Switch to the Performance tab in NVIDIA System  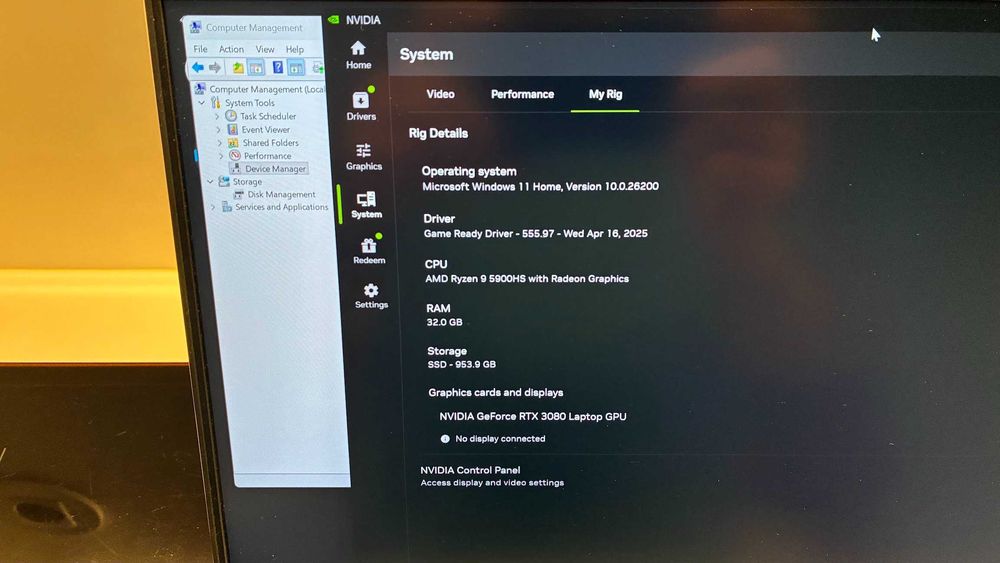click(522, 94)
